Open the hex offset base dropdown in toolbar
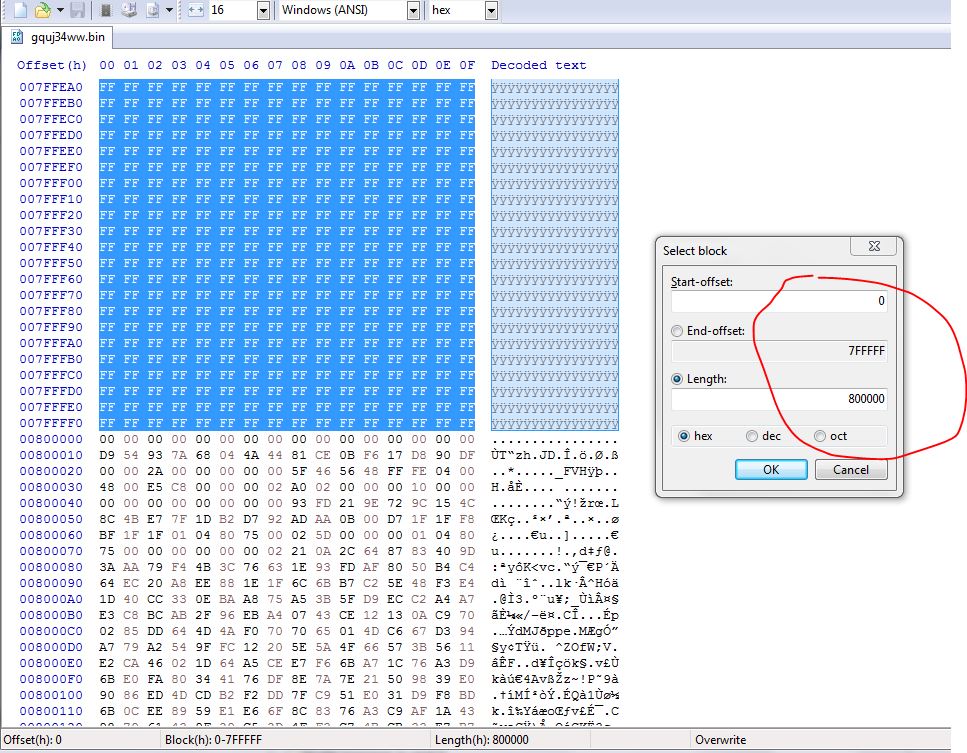 [490, 10]
